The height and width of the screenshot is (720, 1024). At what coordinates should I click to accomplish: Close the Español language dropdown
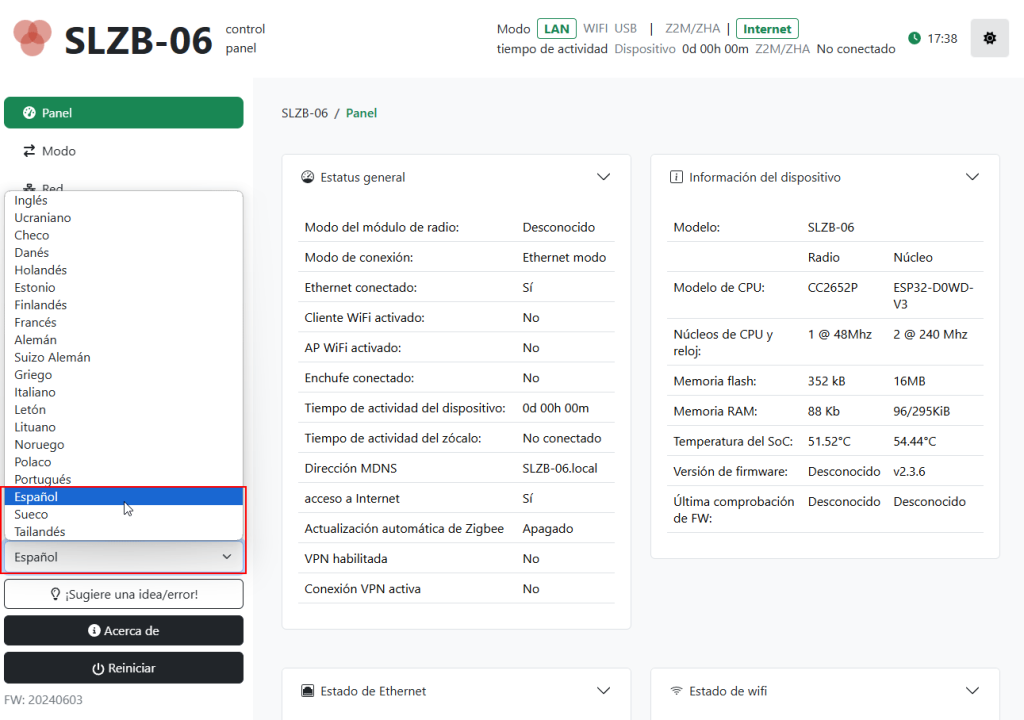124,557
